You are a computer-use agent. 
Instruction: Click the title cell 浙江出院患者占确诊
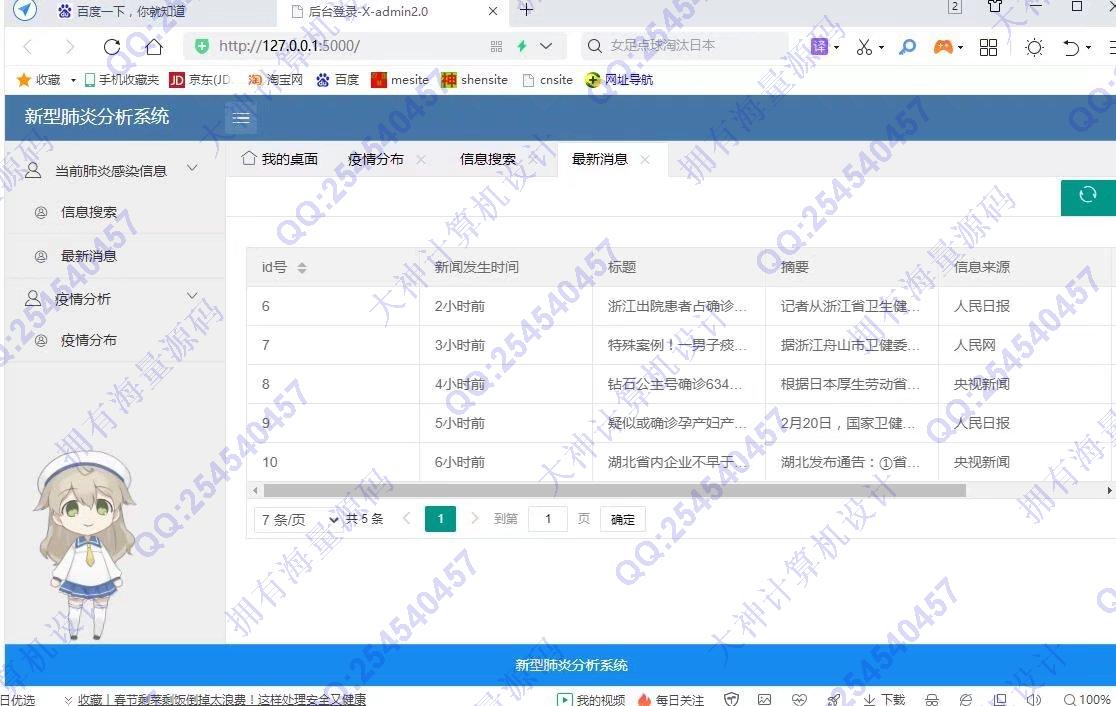[677, 306]
